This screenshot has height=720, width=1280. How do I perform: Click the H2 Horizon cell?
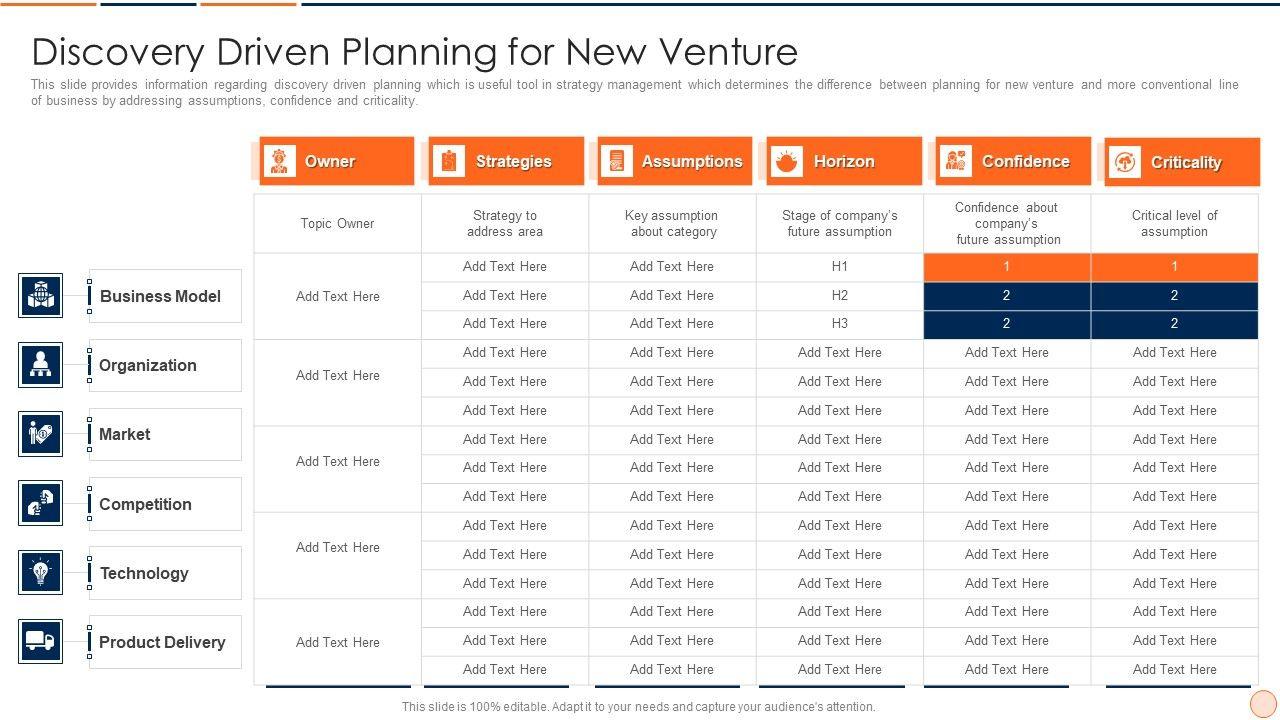(x=839, y=296)
